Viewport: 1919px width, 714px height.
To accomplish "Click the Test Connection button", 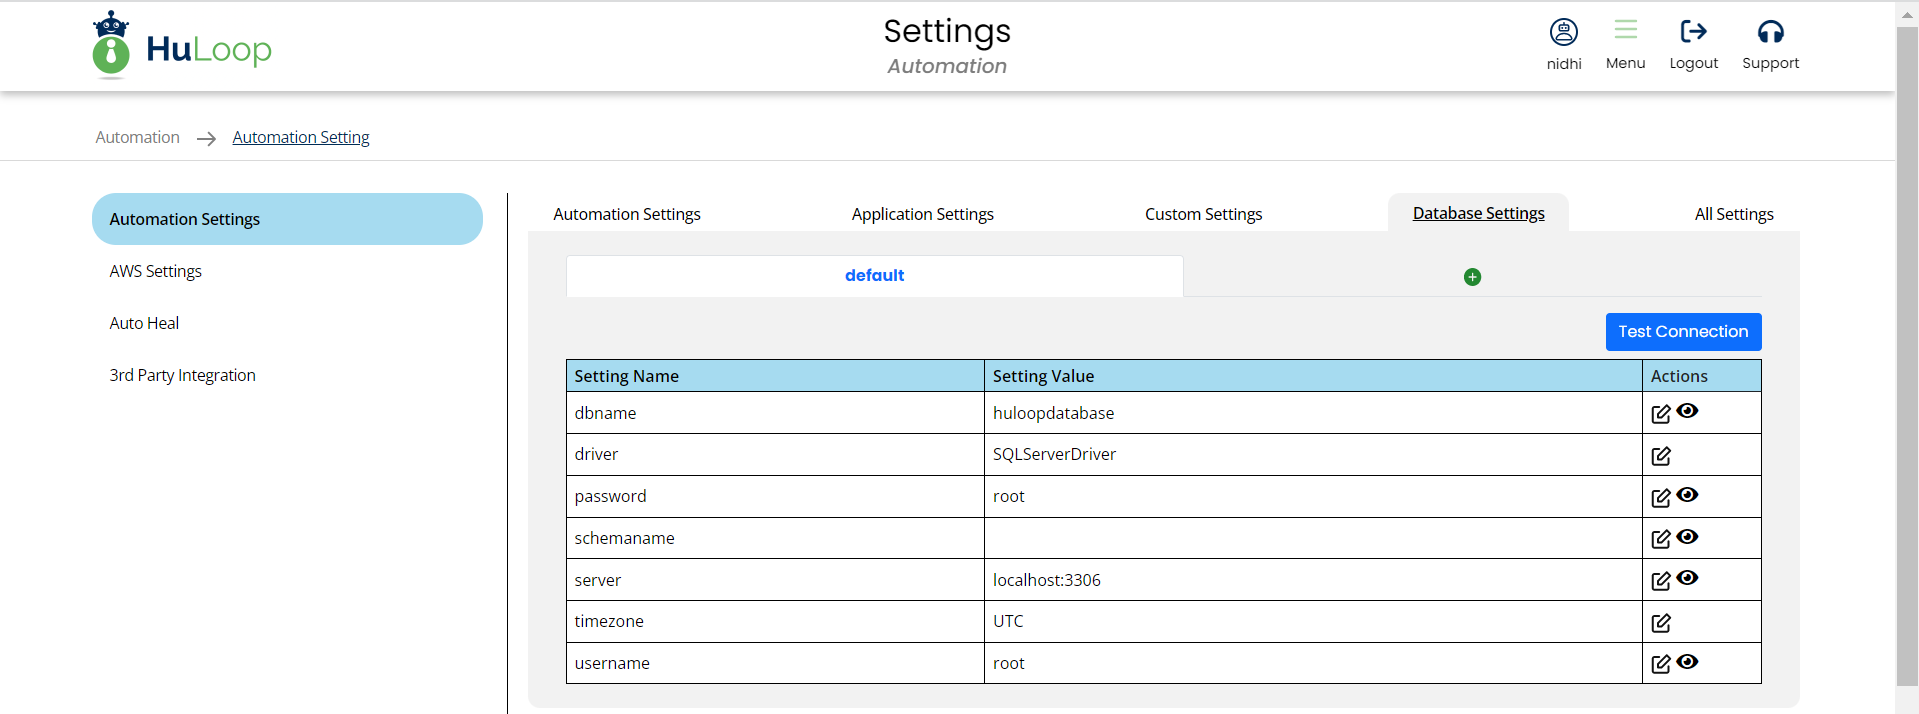I will pos(1683,332).
